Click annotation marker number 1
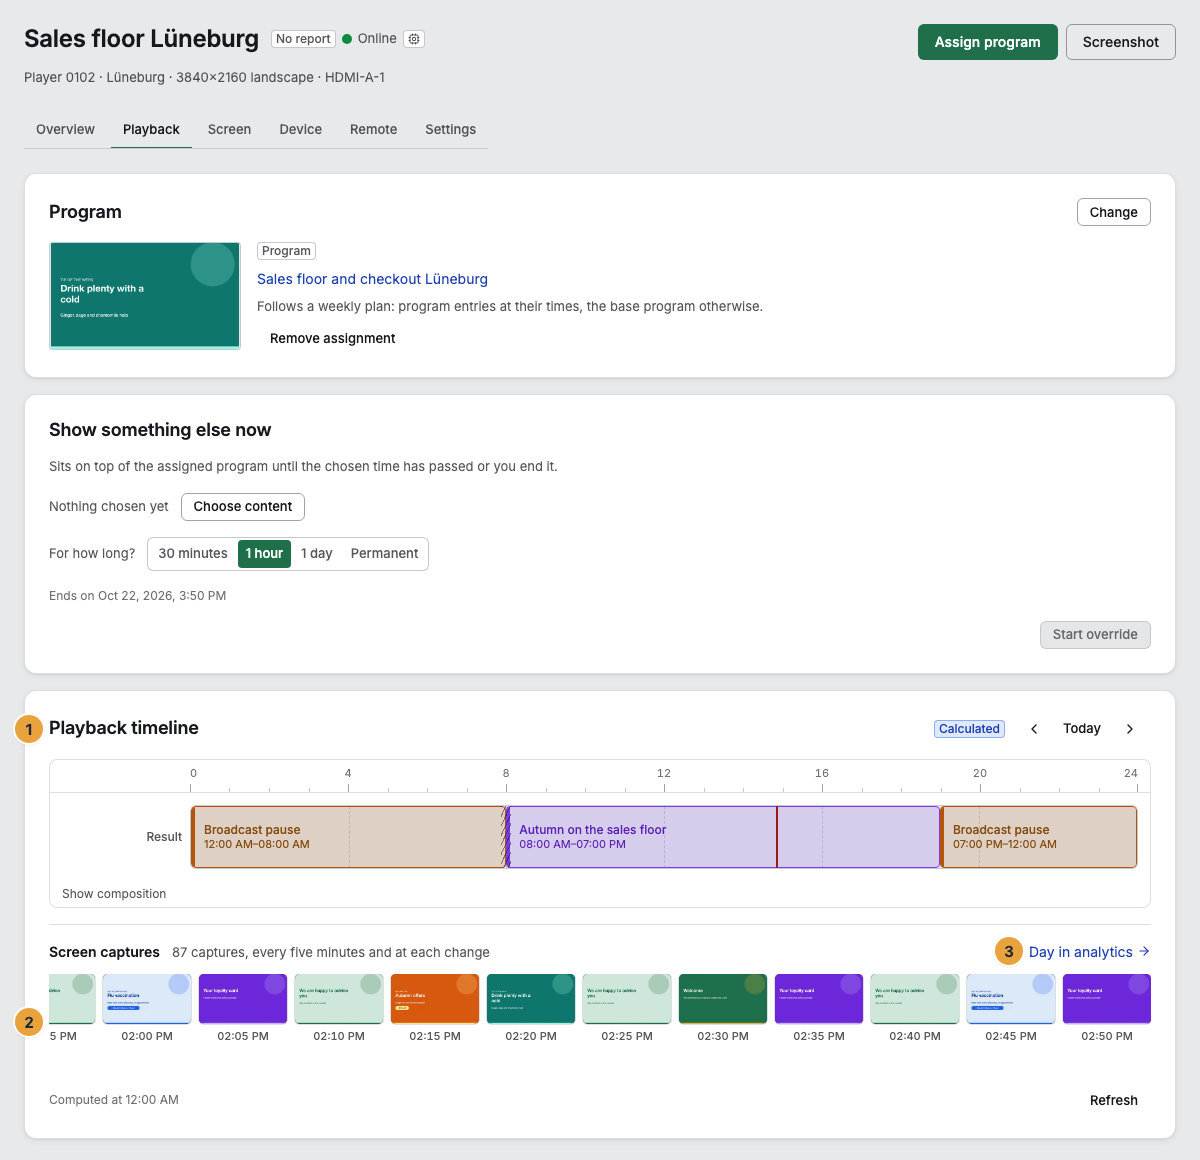Viewport: 1200px width, 1160px height. tap(29, 729)
